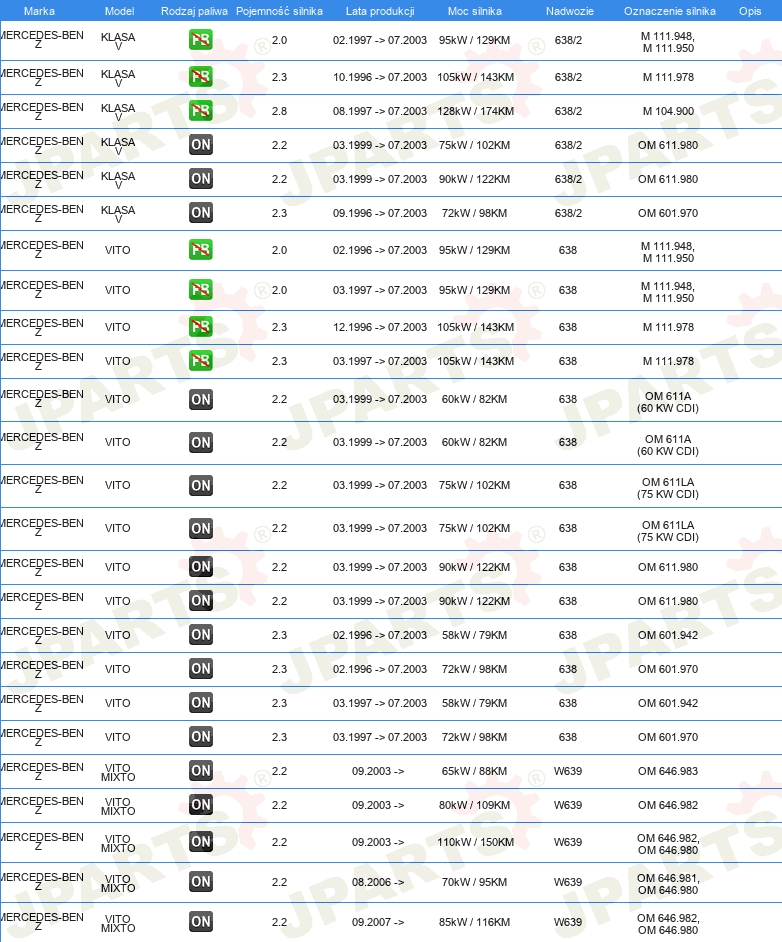Screen dimensions: 782x942
Task: Select the production date 08.2006 ->
Action: 378,882
